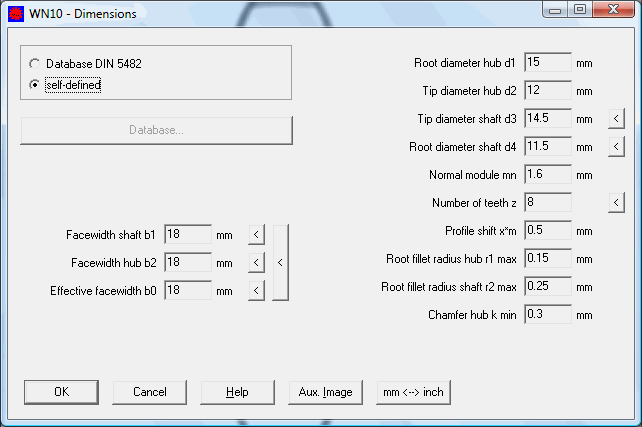Click the '<' button next to Number of teeth z
Viewport: 642px width, 427px height.
click(617, 203)
